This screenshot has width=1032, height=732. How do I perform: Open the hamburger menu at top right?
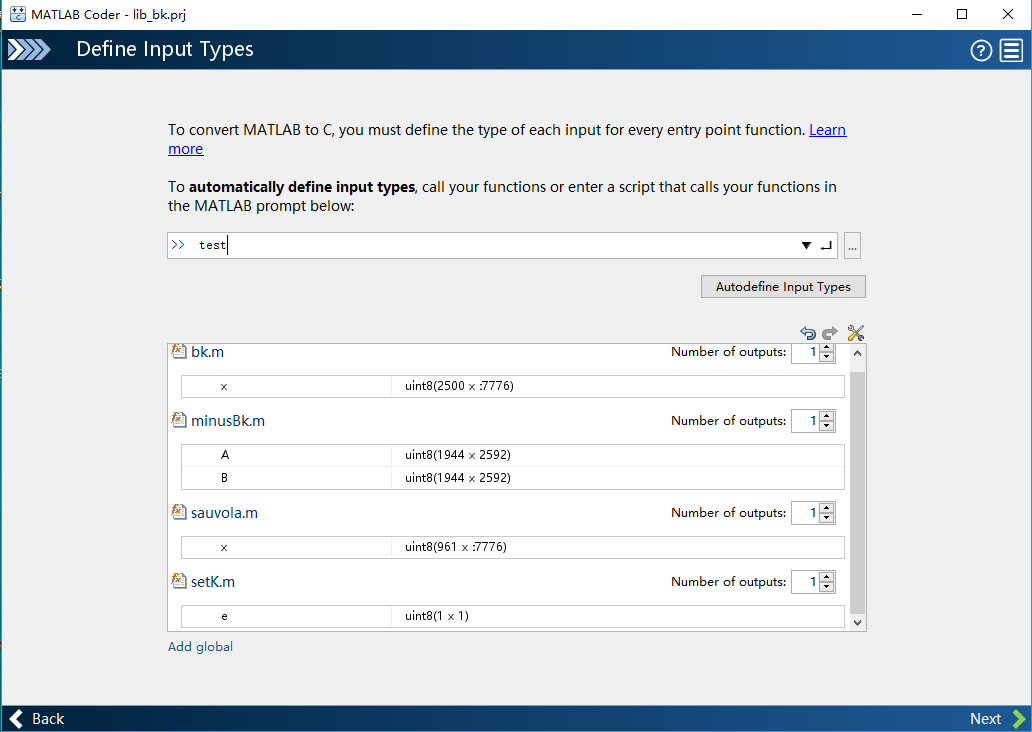(1012, 49)
